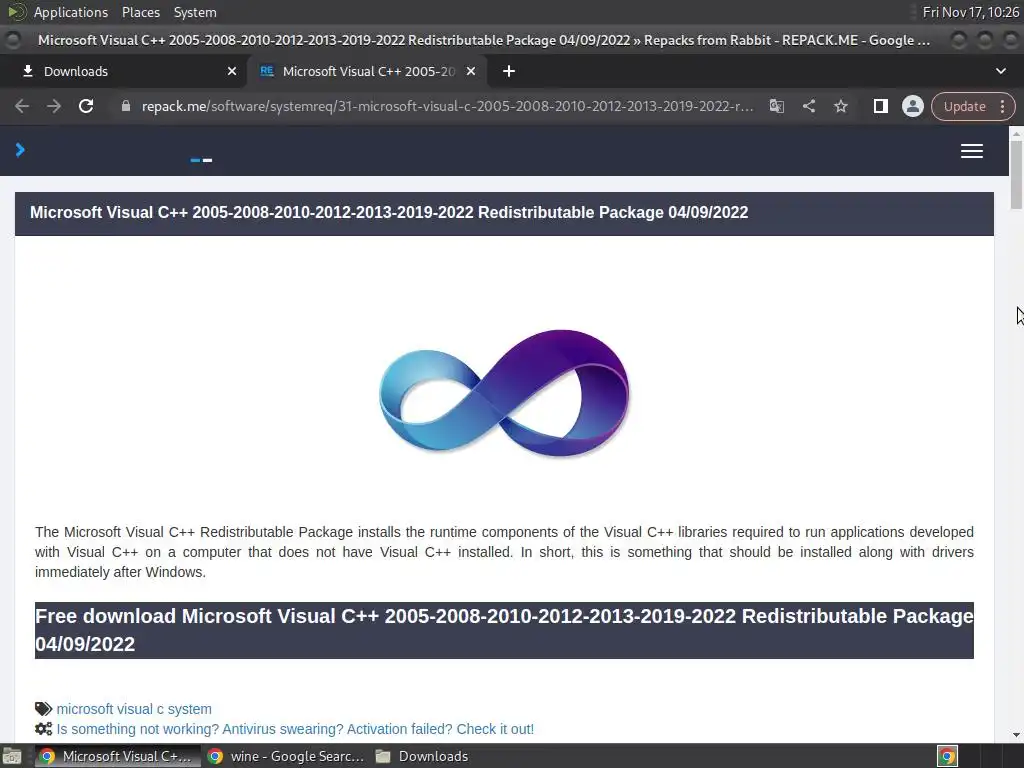Screen dimensions: 1024x768
Task: Open 'Is something not working?' help link
Action: point(295,729)
